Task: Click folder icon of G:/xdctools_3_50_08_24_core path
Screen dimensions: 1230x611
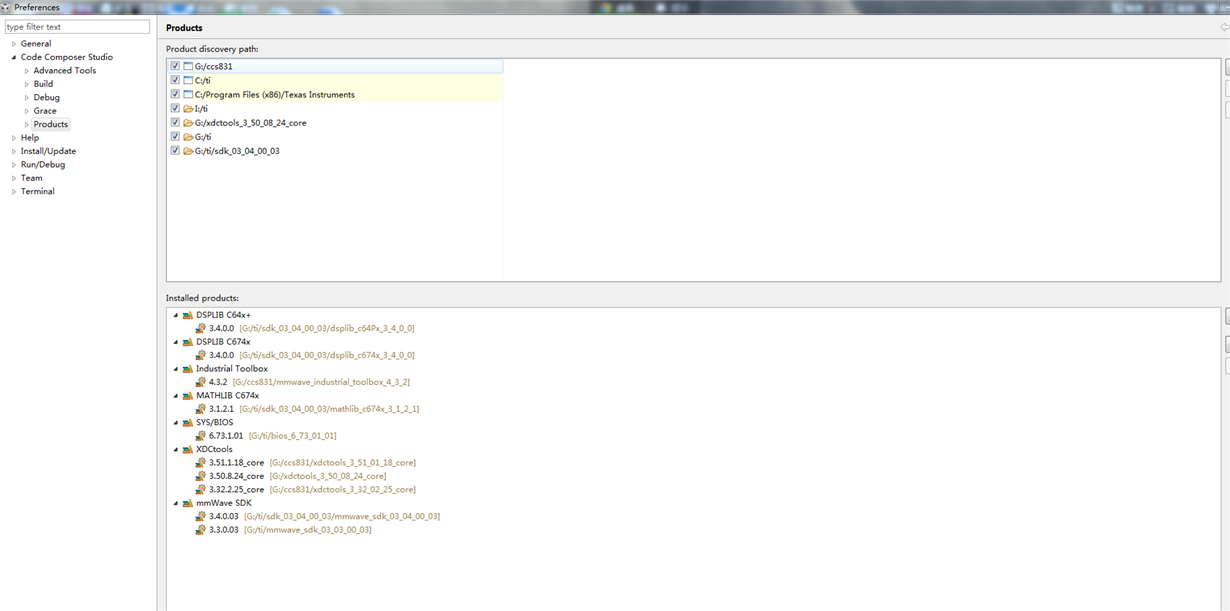Action: (x=188, y=123)
